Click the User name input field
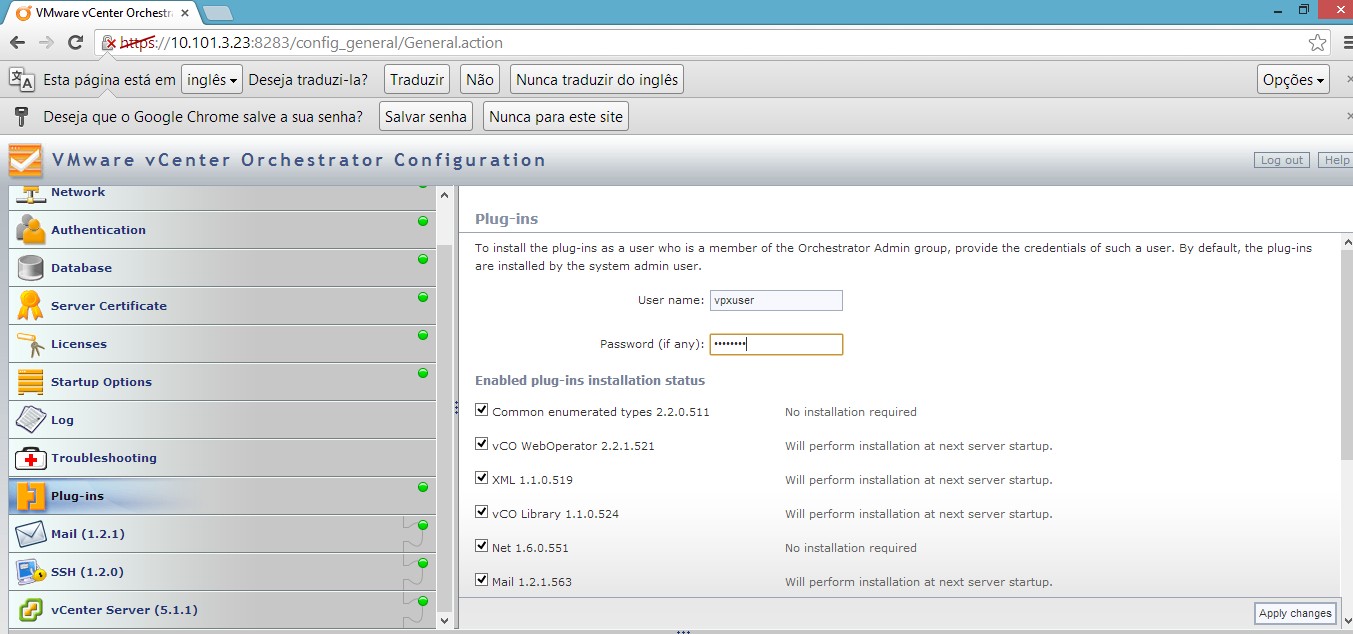The height and width of the screenshot is (634, 1353). [x=776, y=300]
